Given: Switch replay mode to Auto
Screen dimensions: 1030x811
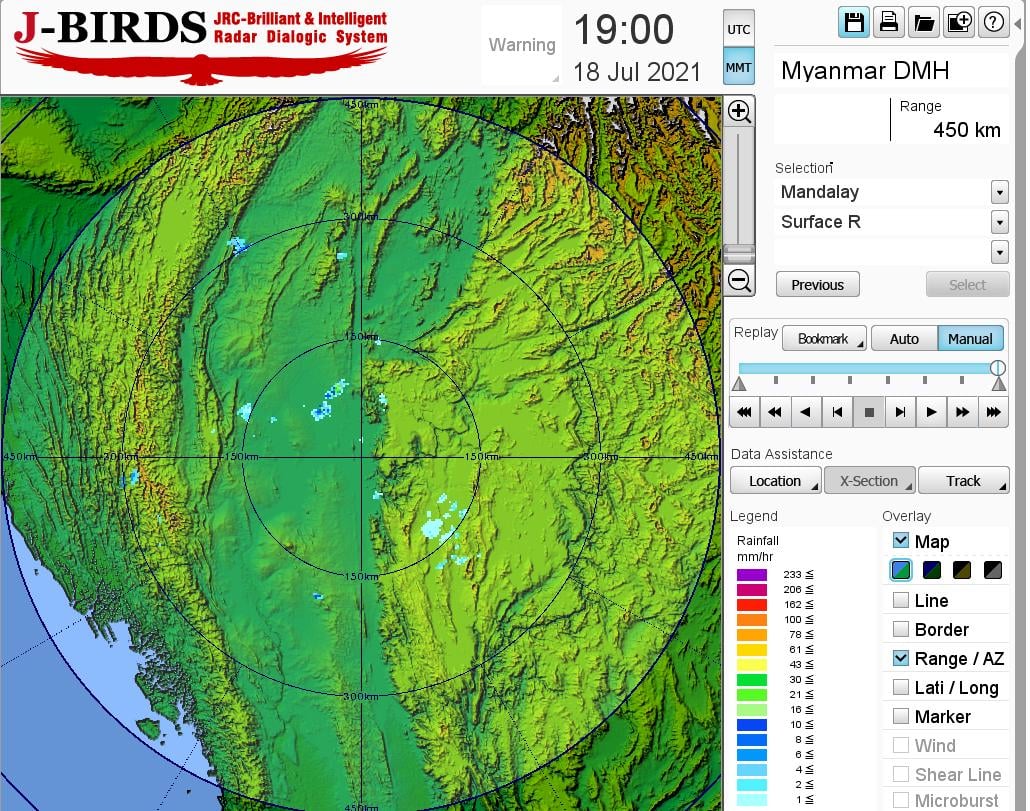Looking at the screenshot, I should point(903,339).
